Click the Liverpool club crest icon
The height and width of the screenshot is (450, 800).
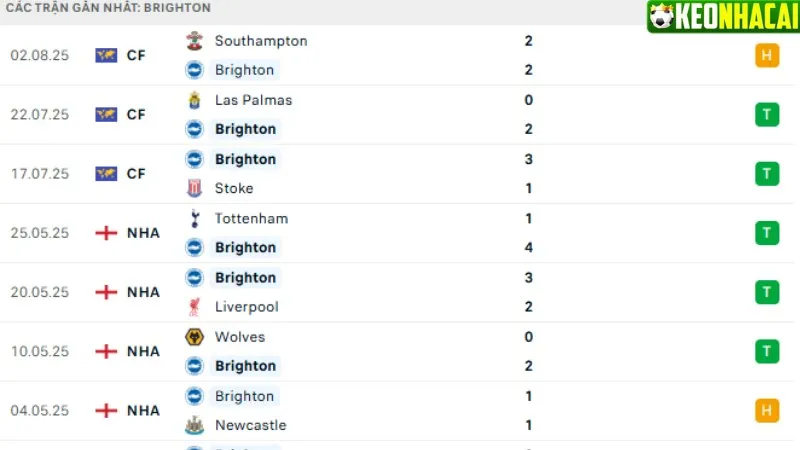pyautogui.click(x=194, y=307)
